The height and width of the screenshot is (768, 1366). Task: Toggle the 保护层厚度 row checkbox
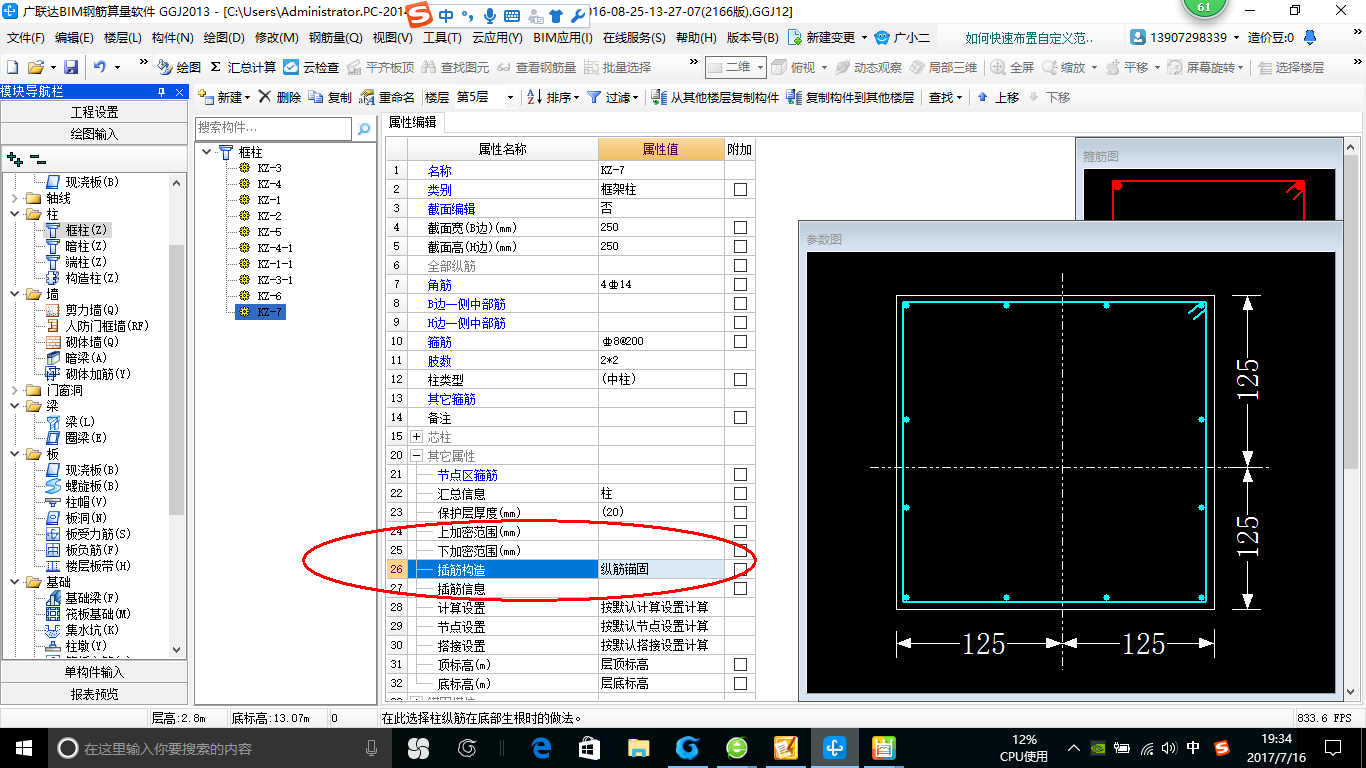740,512
